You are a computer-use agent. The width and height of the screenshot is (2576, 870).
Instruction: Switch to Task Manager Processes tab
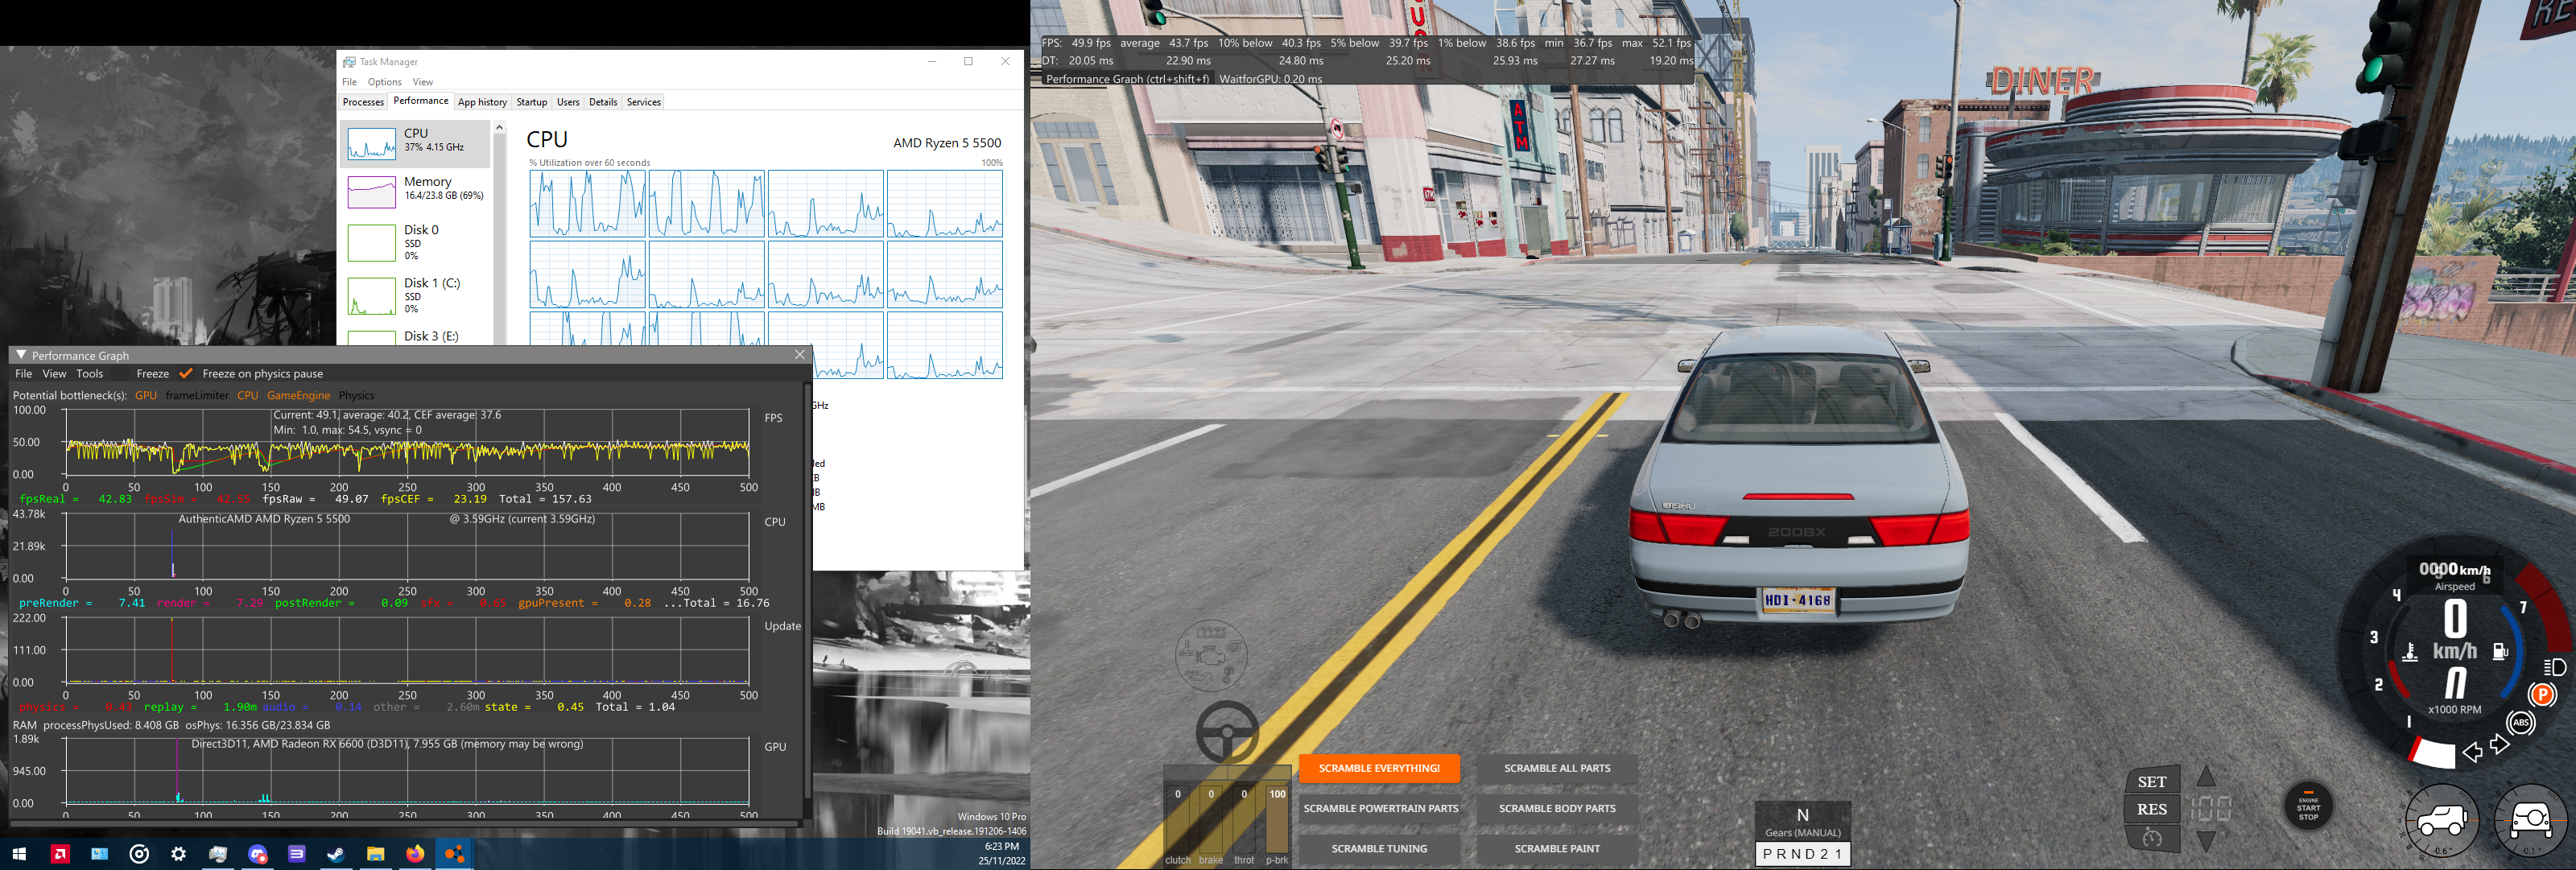click(x=363, y=102)
